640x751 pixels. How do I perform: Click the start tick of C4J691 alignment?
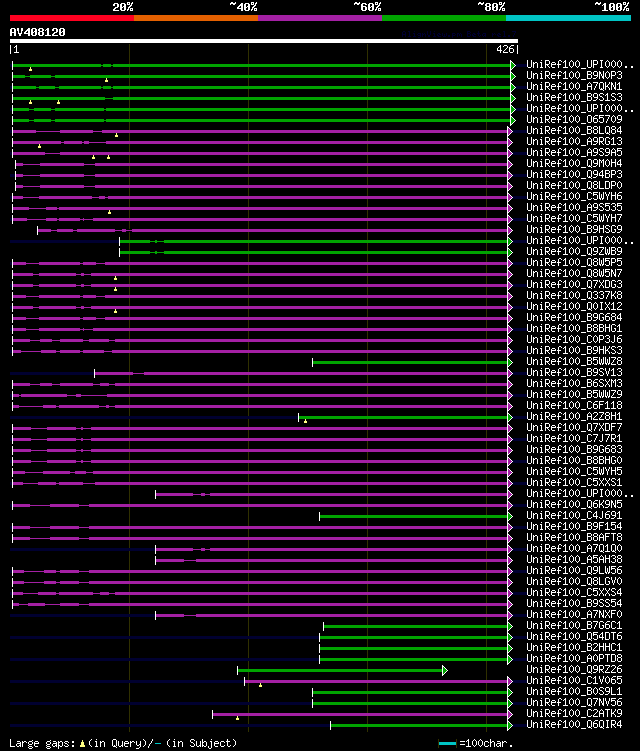click(320, 517)
